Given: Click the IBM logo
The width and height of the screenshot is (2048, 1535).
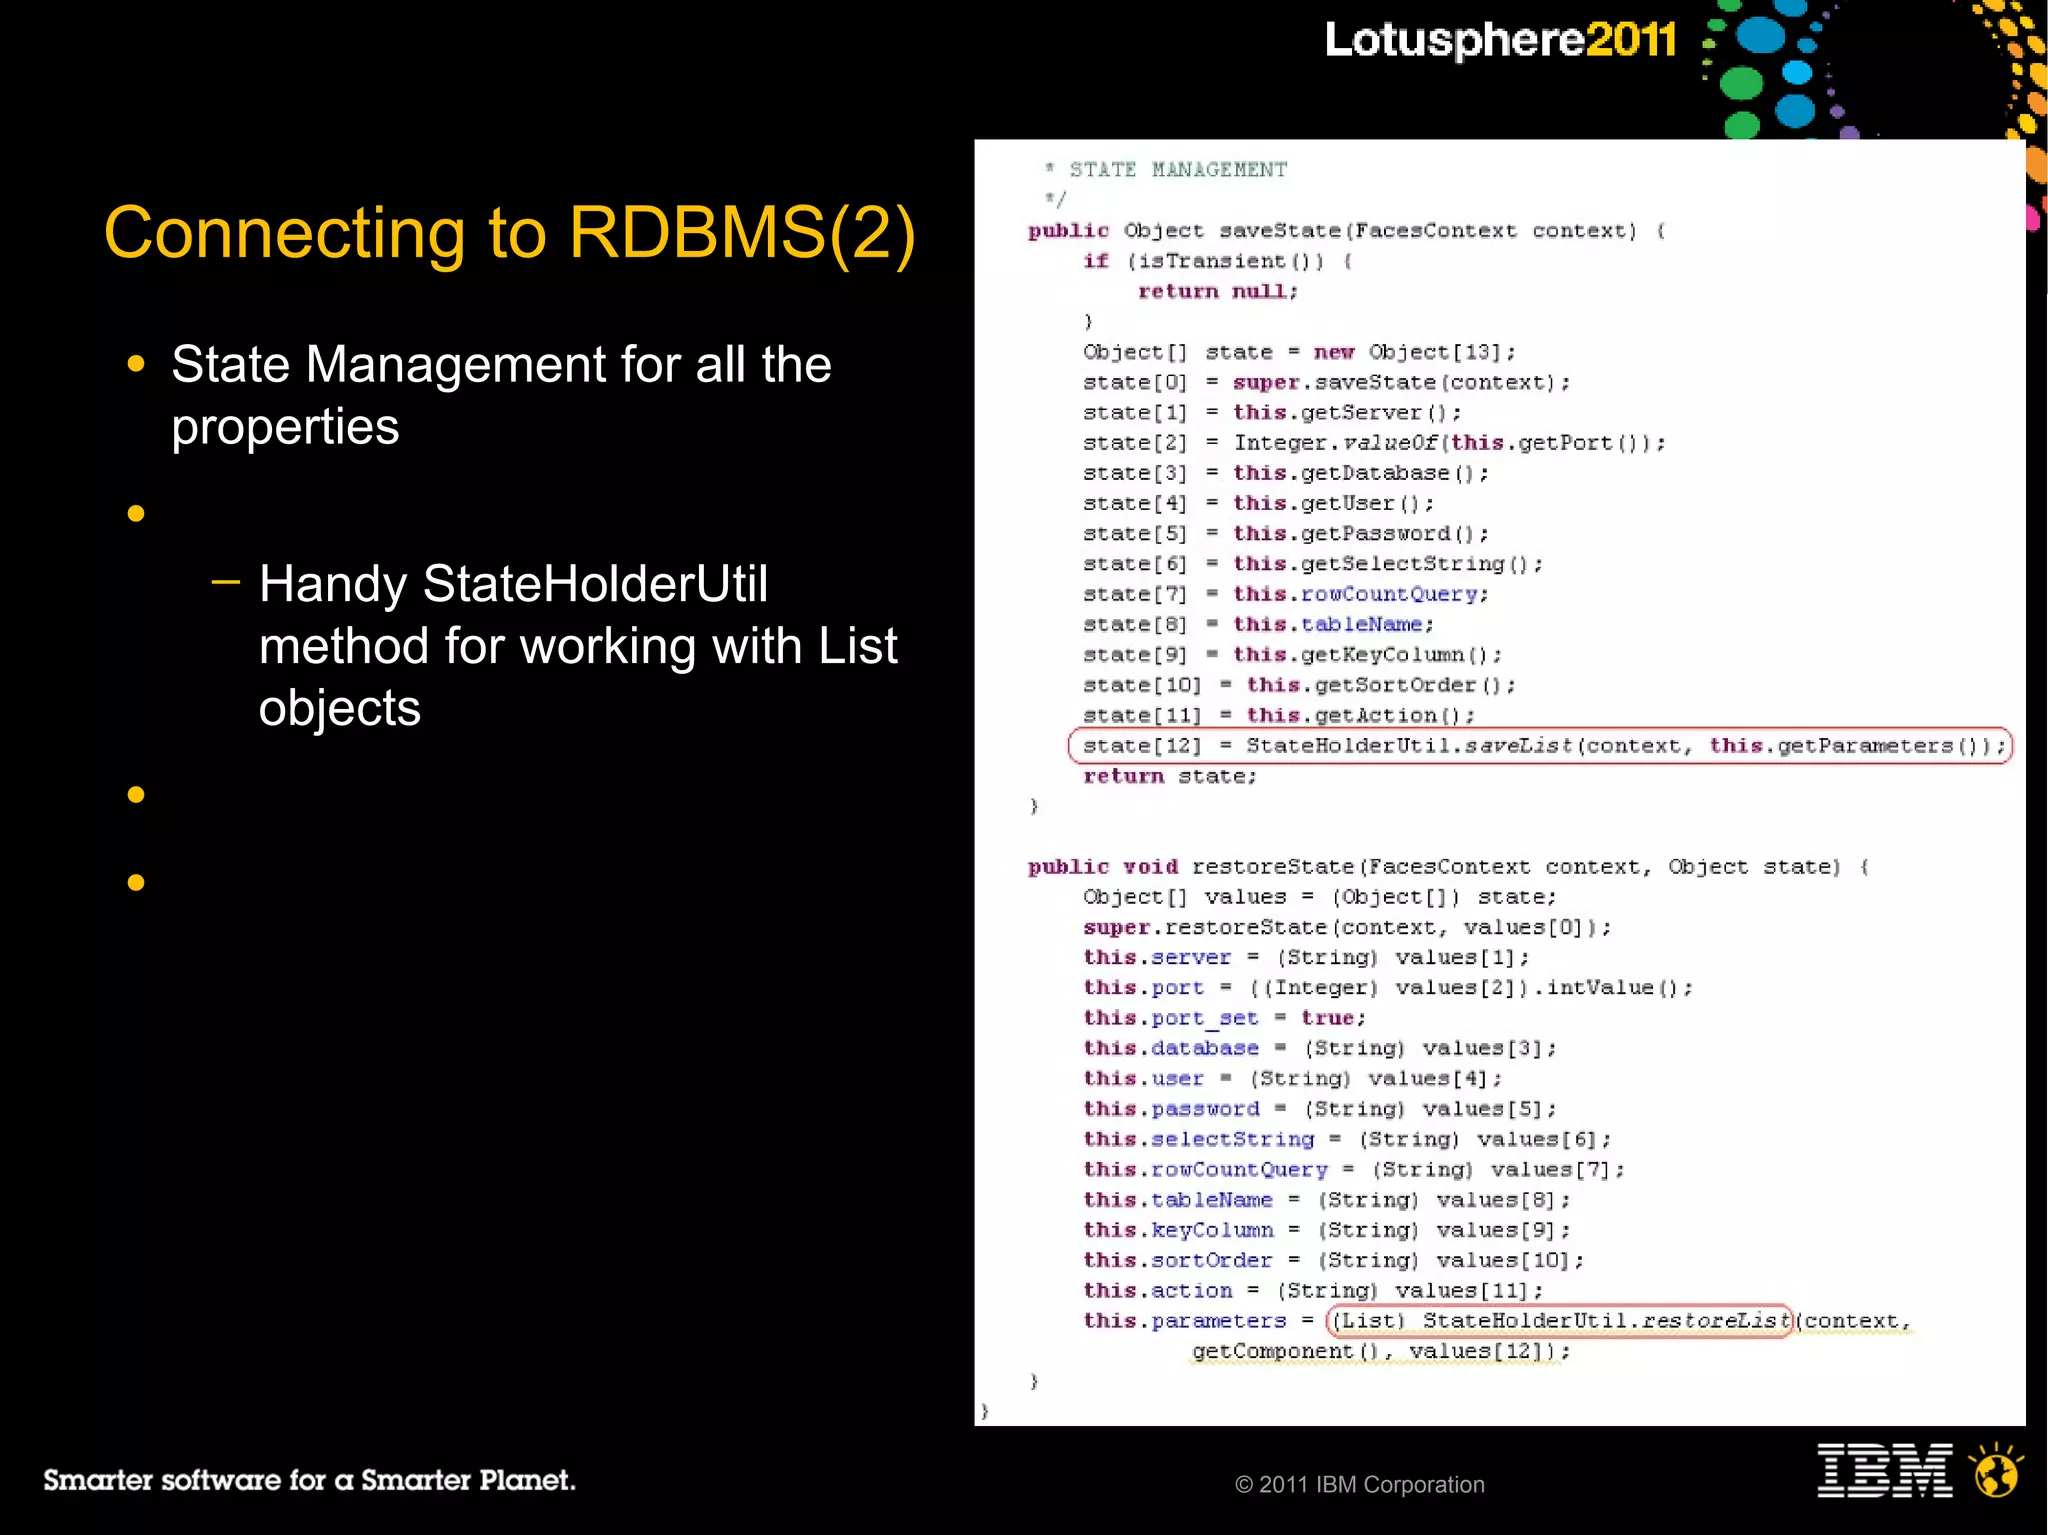Looking at the screenshot, I should point(1885,1470).
